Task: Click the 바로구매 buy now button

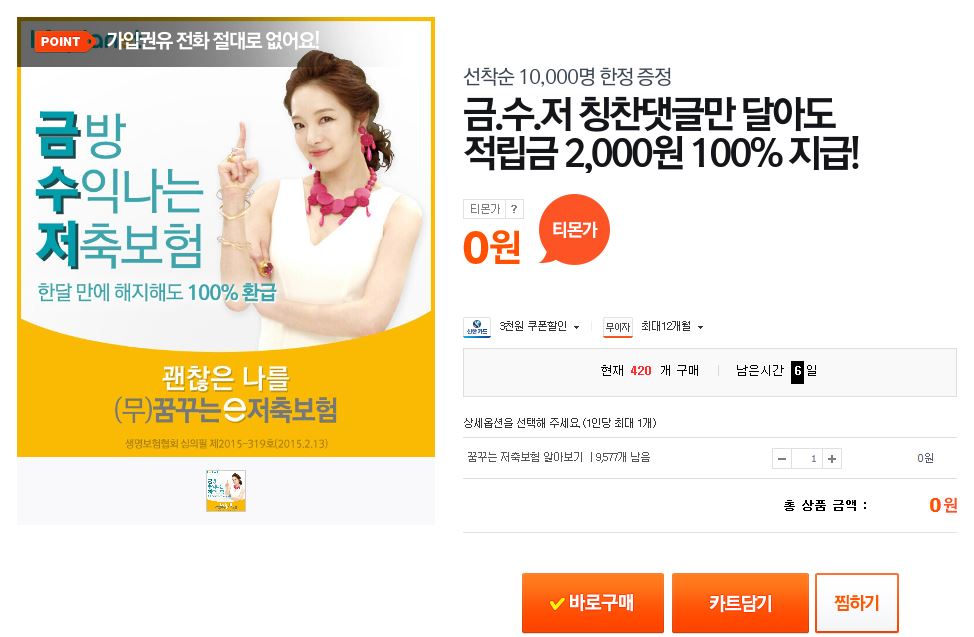Action: pyautogui.click(x=593, y=602)
